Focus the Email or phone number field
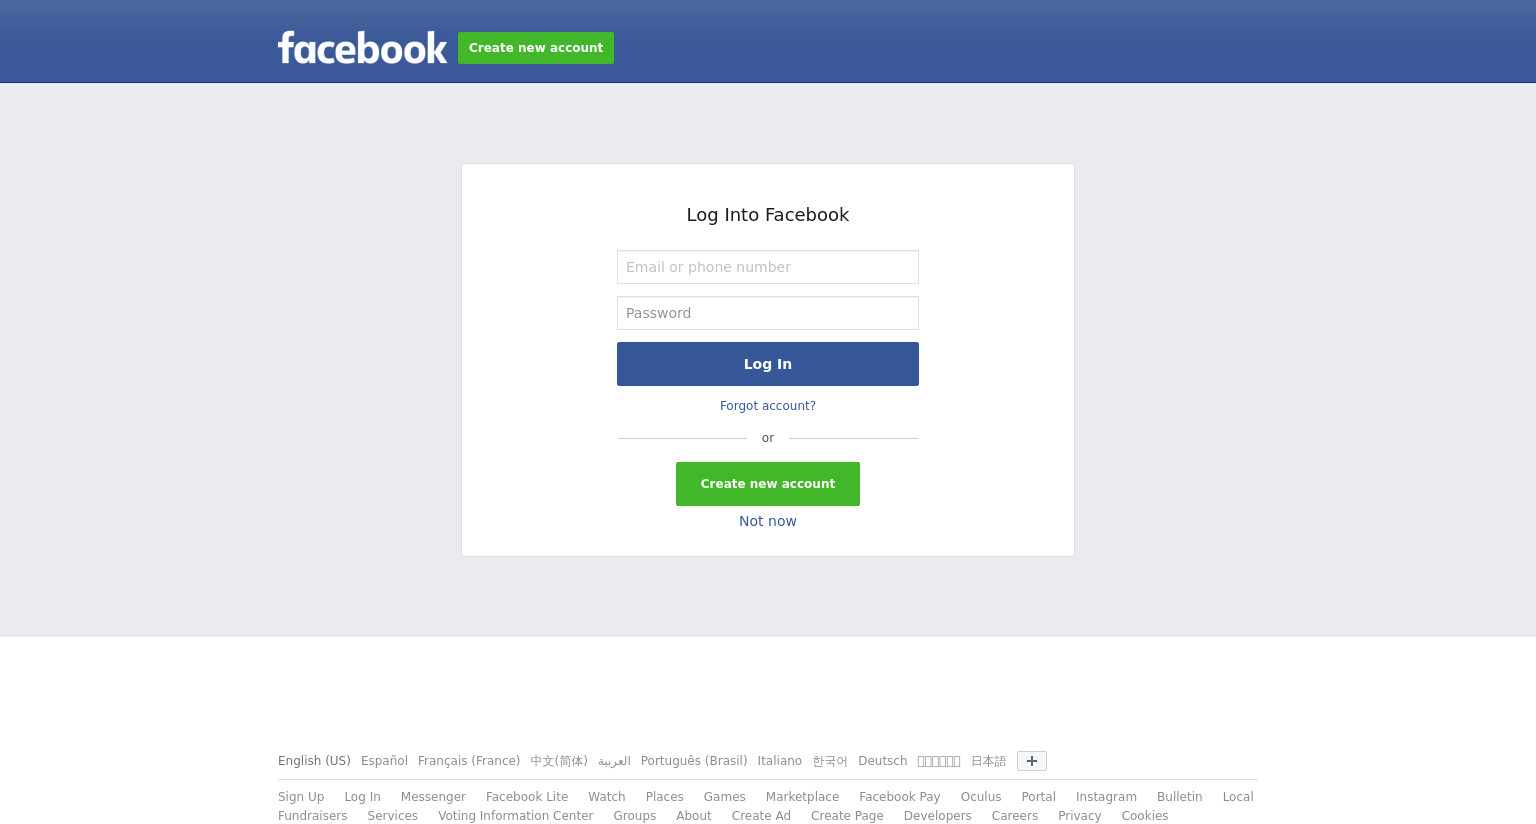Image resolution: width=1536 pixels, height=824 pixels. [x=768, y=267]
